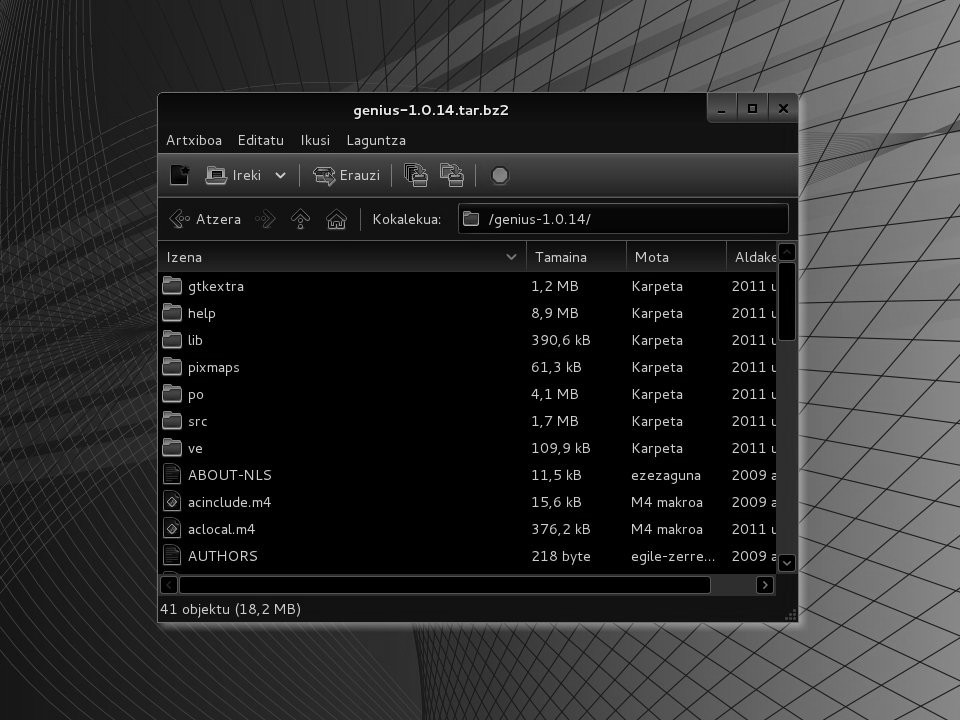
Task: Click the size value '390,6 kB'
Action: pyautogui.click(x=561, y=340)
